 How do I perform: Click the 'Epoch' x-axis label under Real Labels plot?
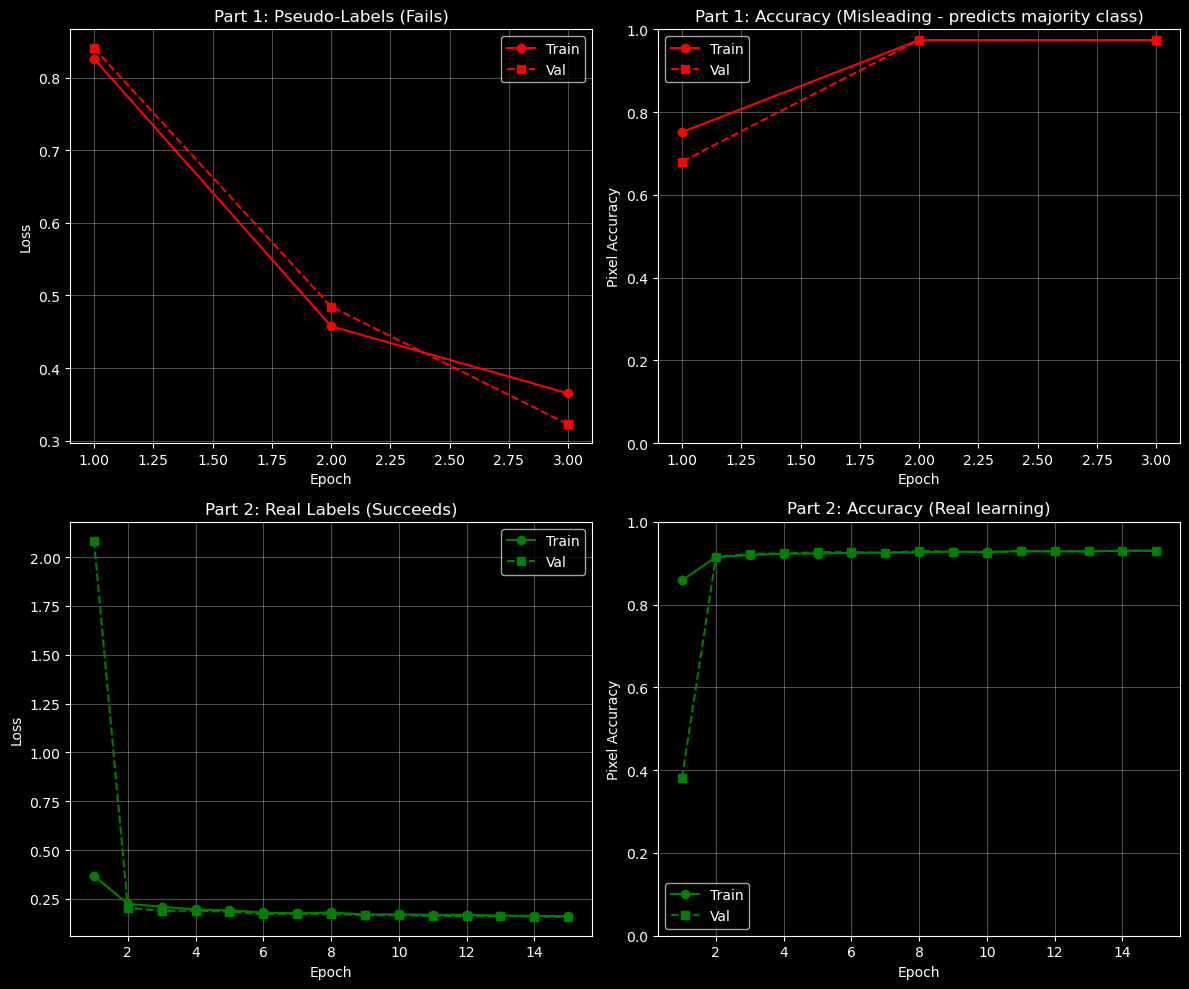tap(331, 972)
